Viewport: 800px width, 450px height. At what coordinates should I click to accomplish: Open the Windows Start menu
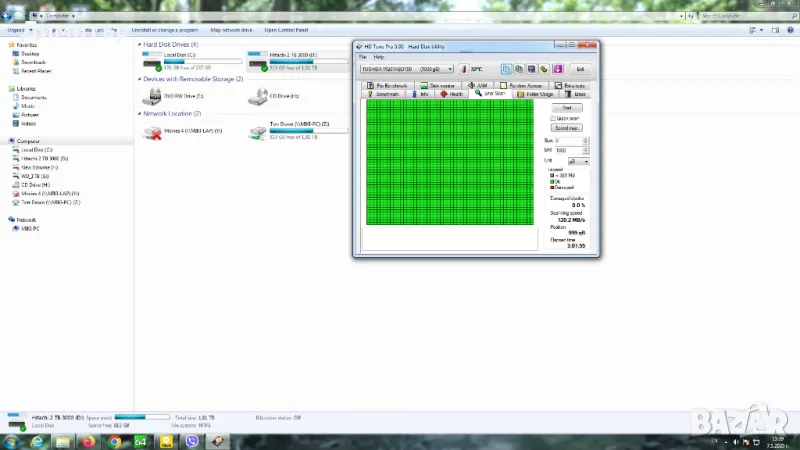[11, 442]
